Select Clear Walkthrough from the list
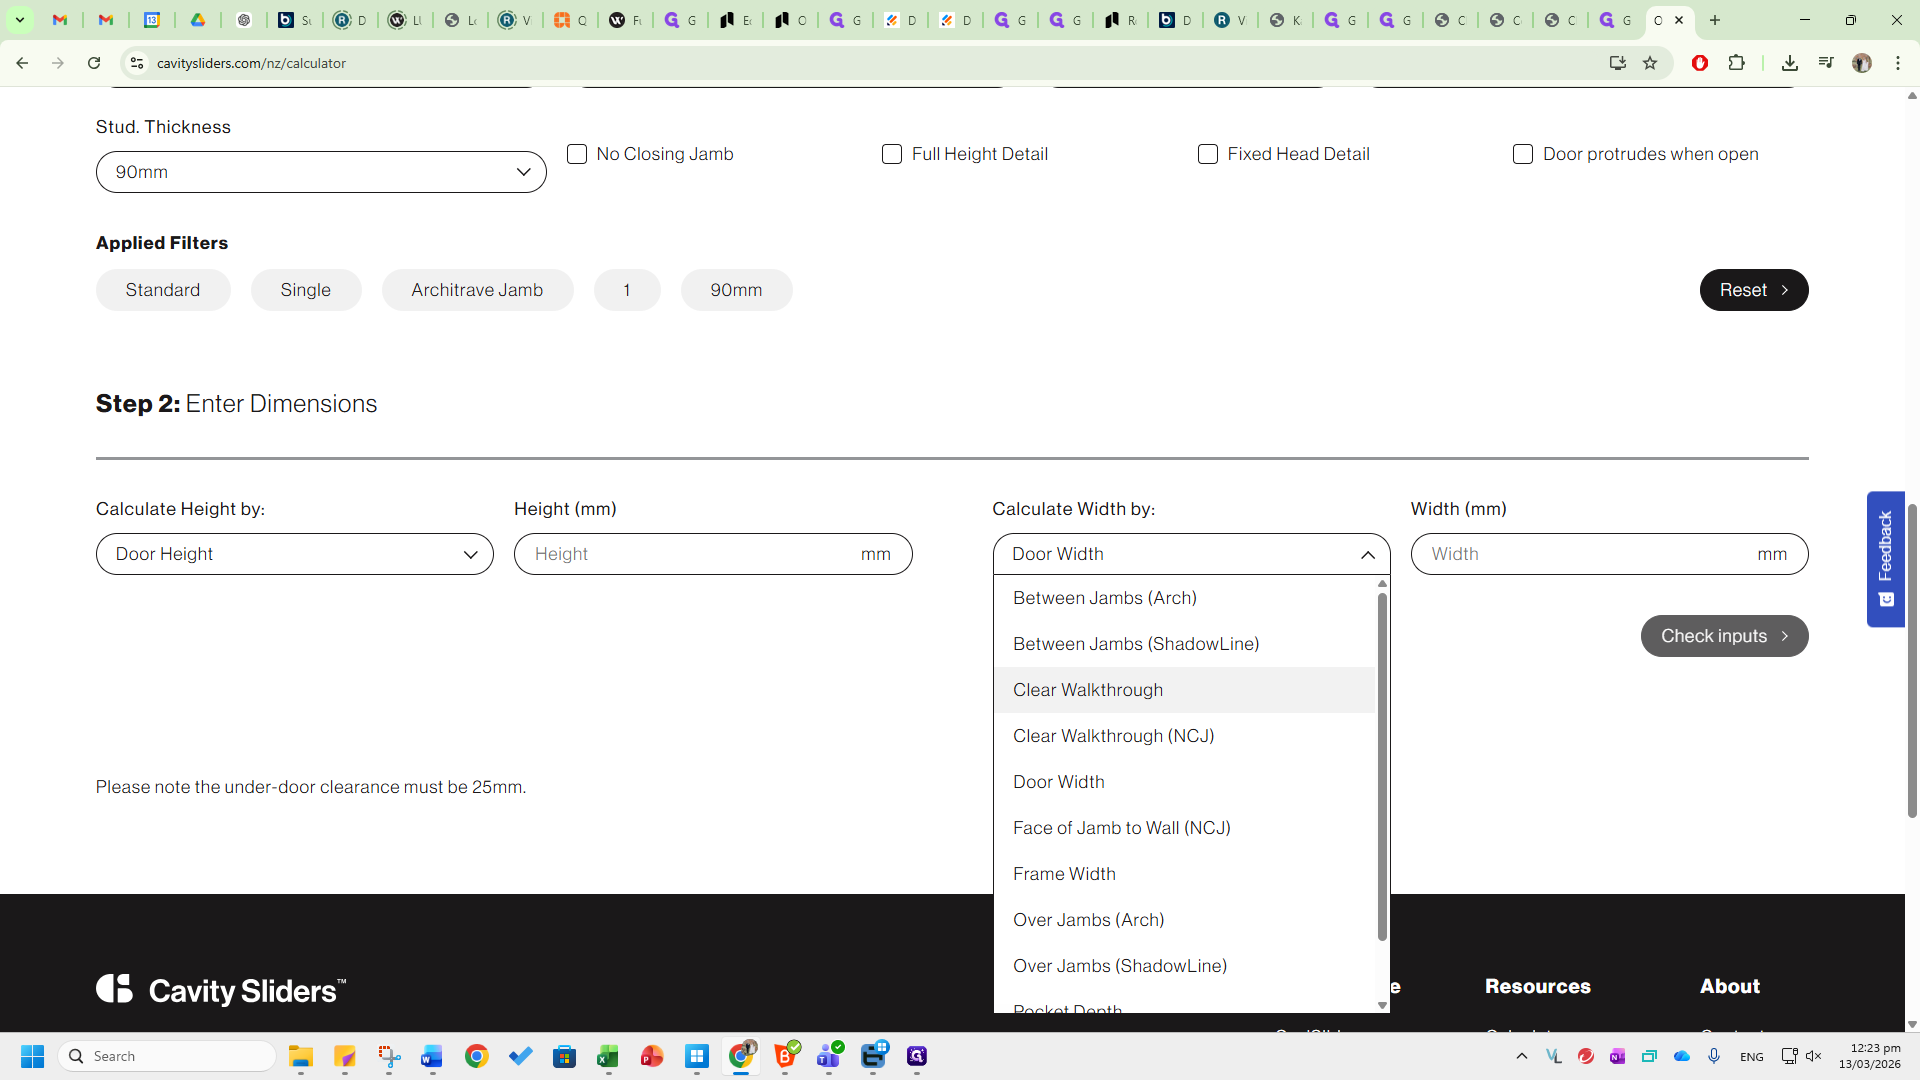1920x1080 pixels. pyautogui.click(x=1088, y=690)
